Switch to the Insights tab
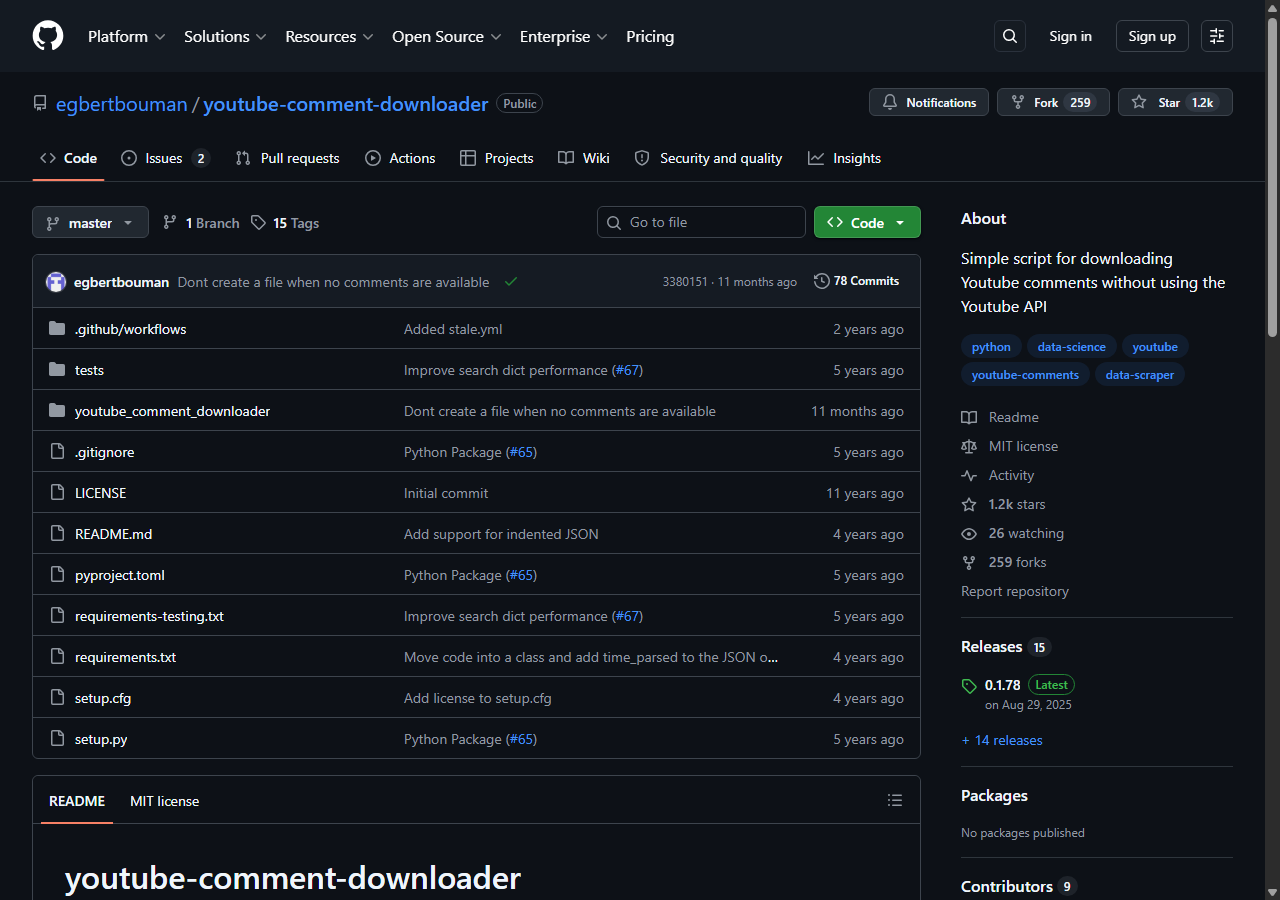 point(844,158)
